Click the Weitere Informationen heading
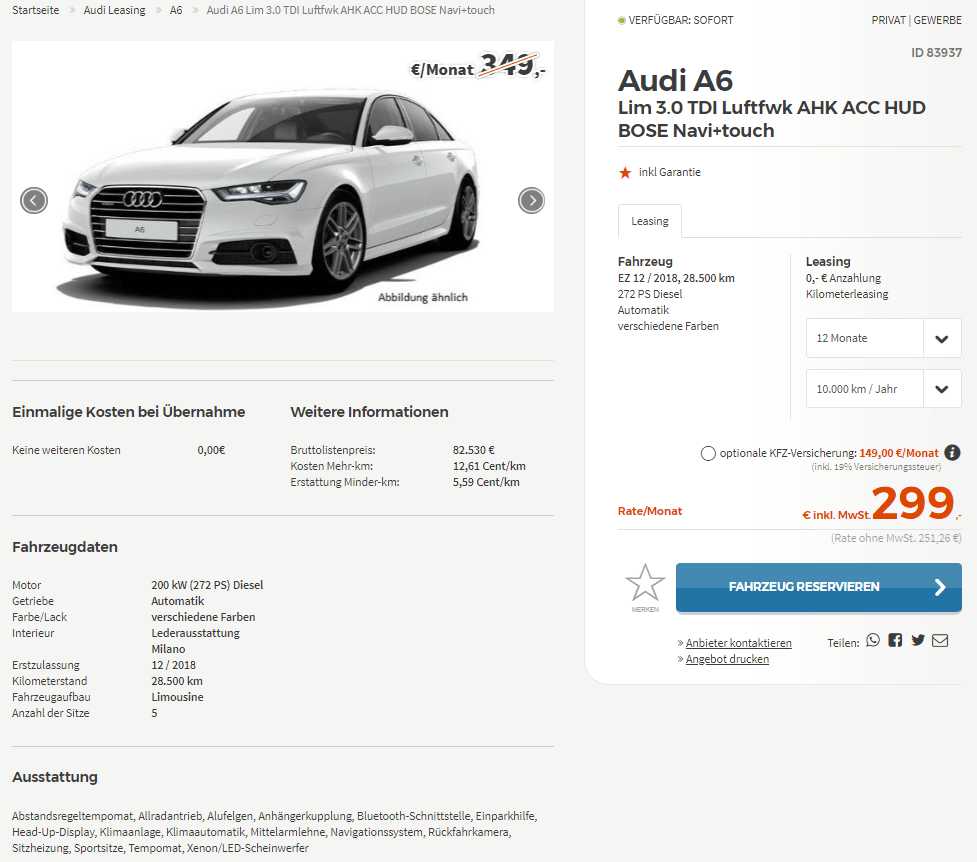 click(x=369, y=412)
